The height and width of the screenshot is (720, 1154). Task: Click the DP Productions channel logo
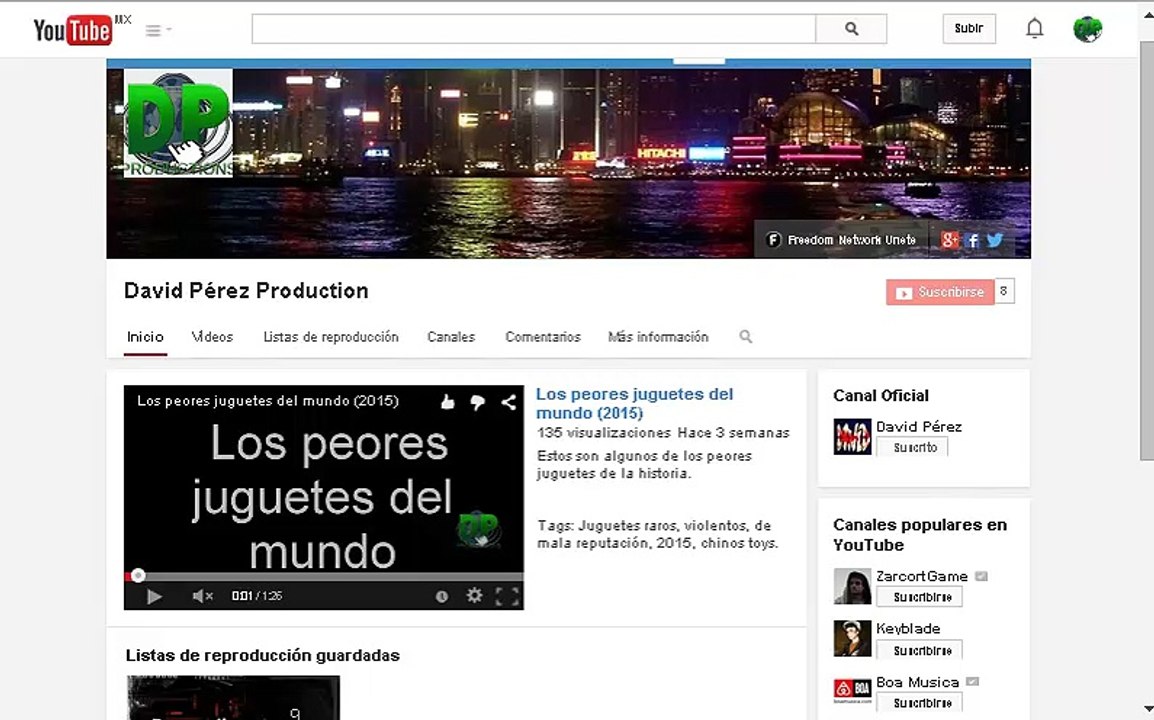178,123
